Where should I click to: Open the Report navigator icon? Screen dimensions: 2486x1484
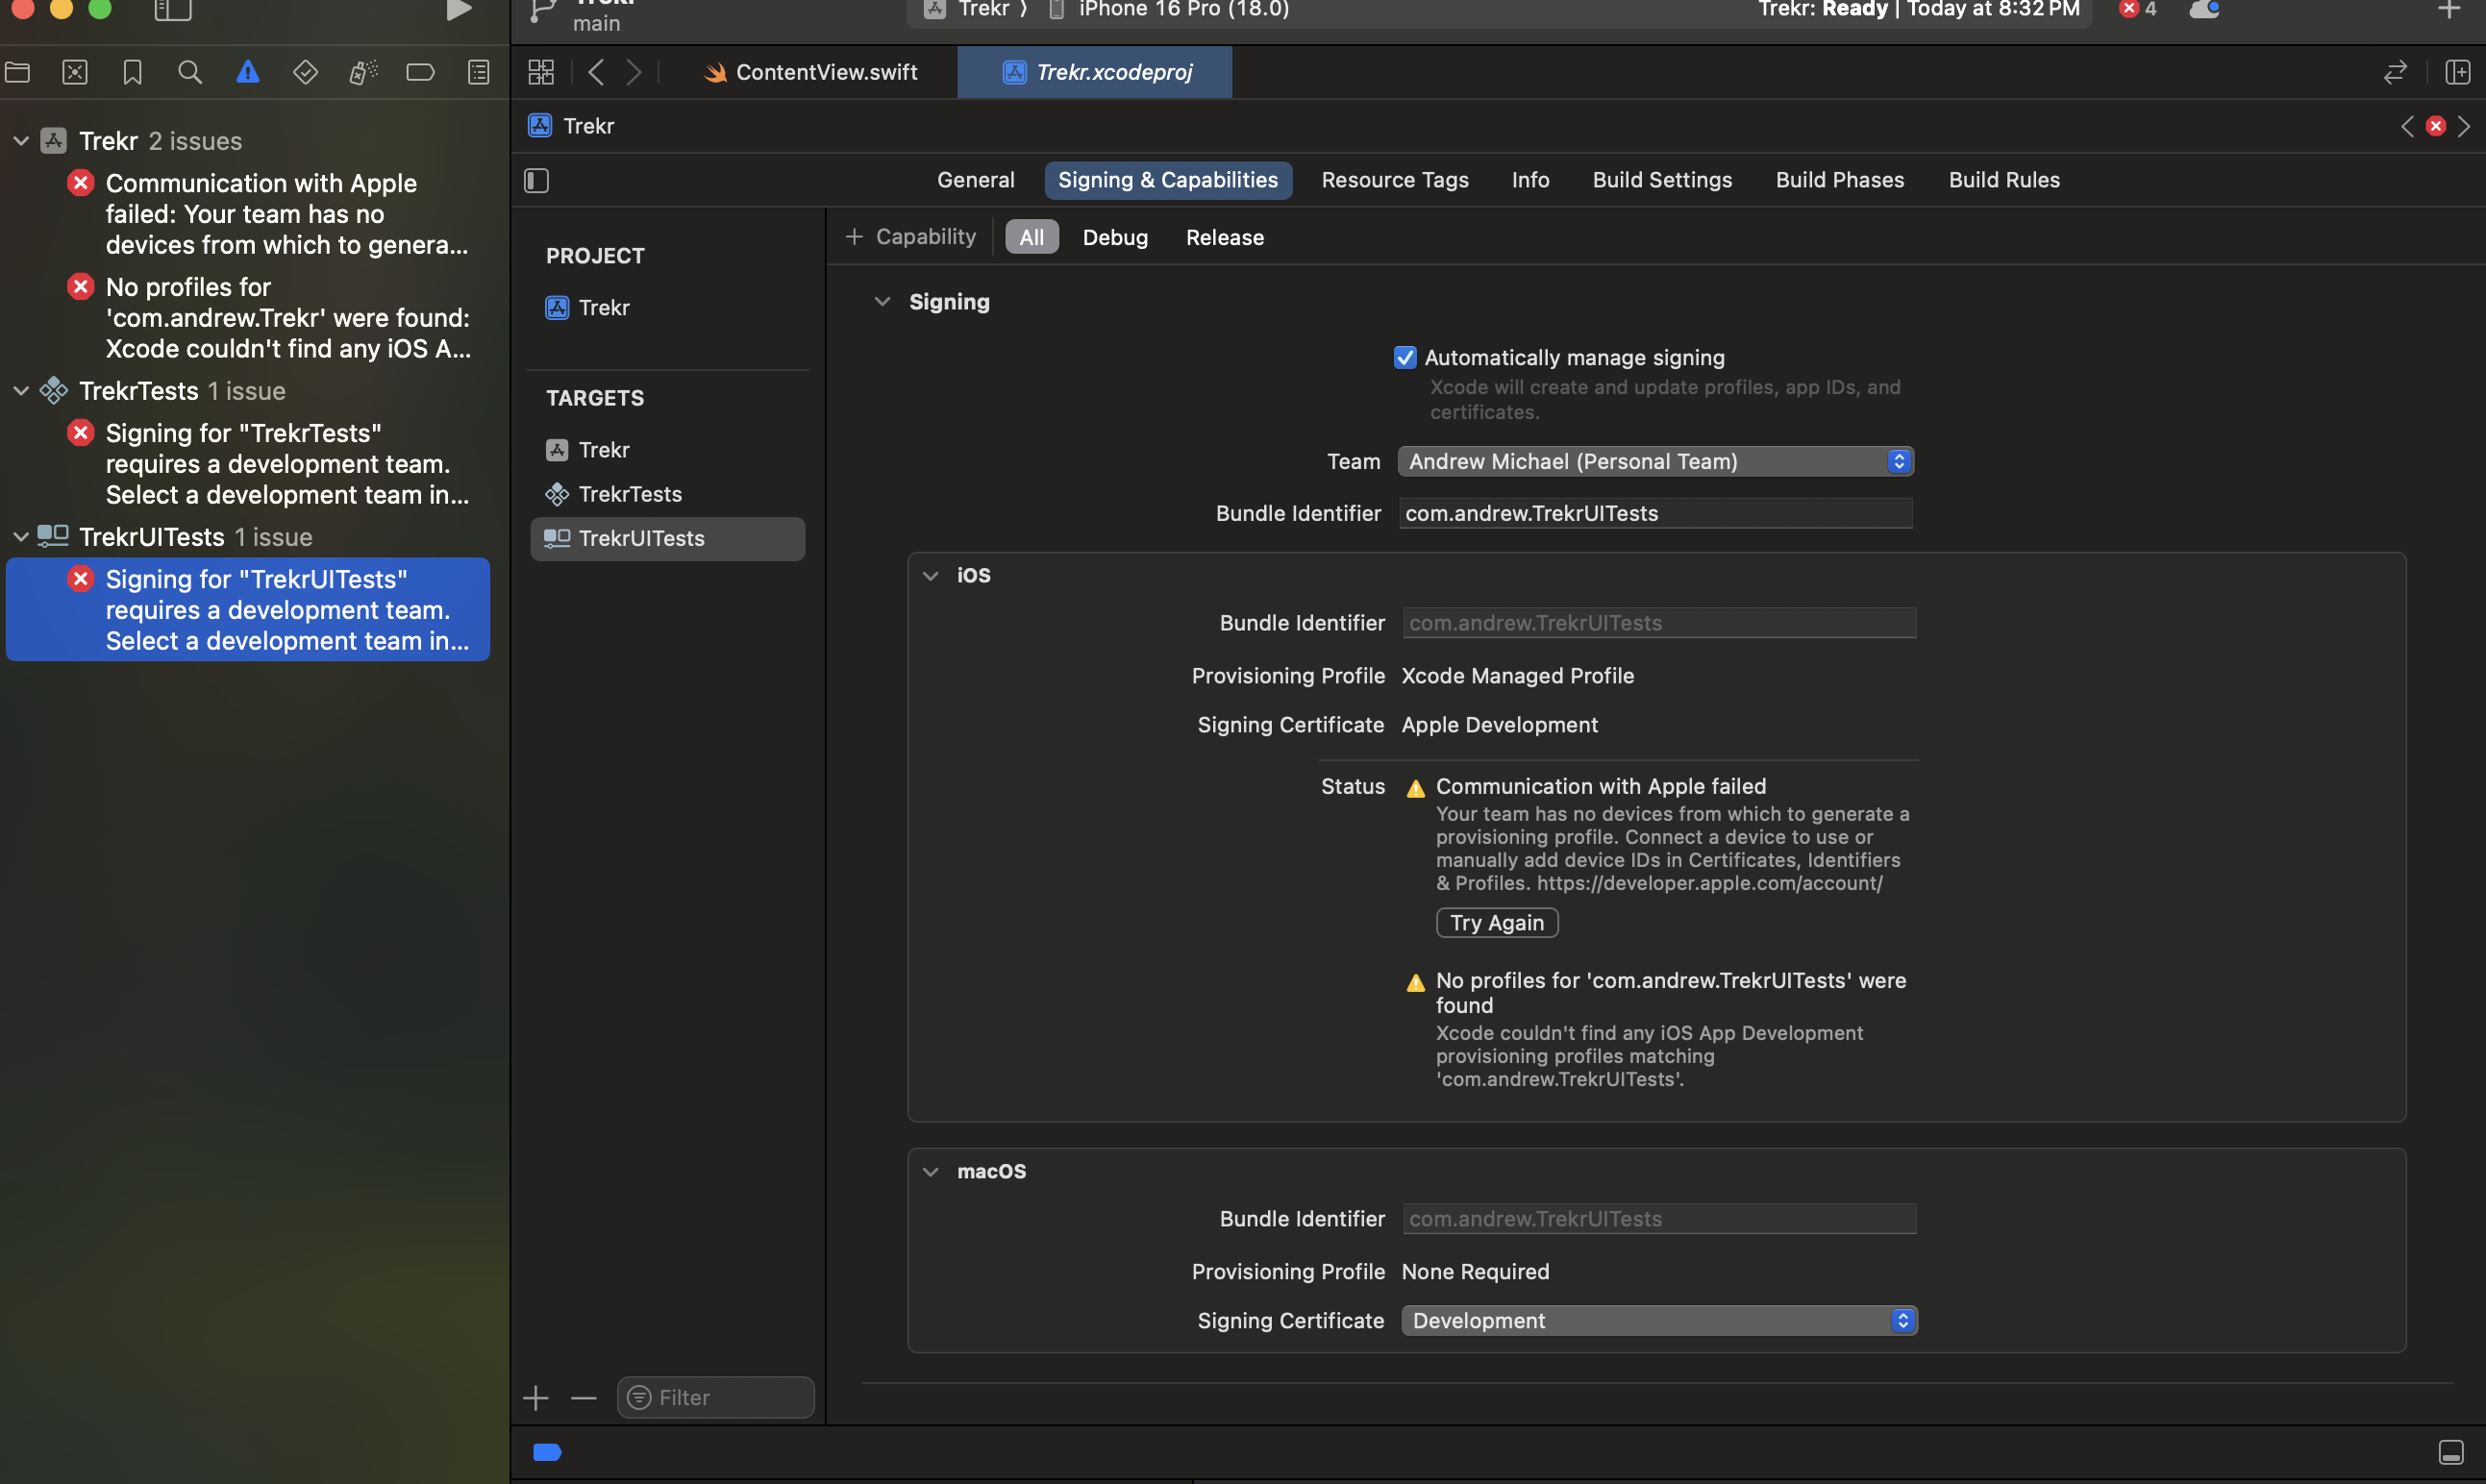coord(479,72)
